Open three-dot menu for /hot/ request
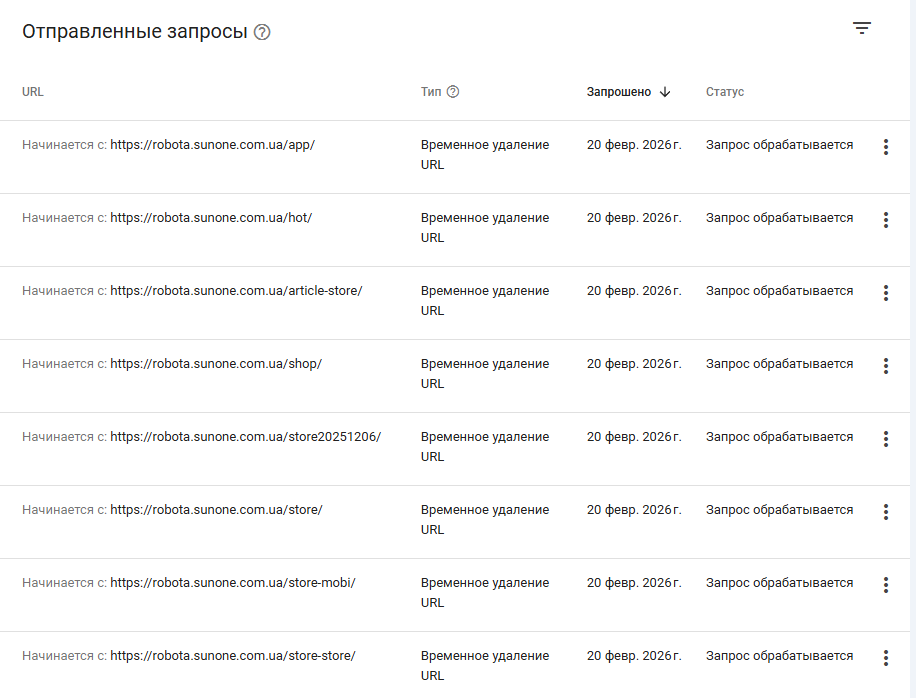 [x=885, y=220]
